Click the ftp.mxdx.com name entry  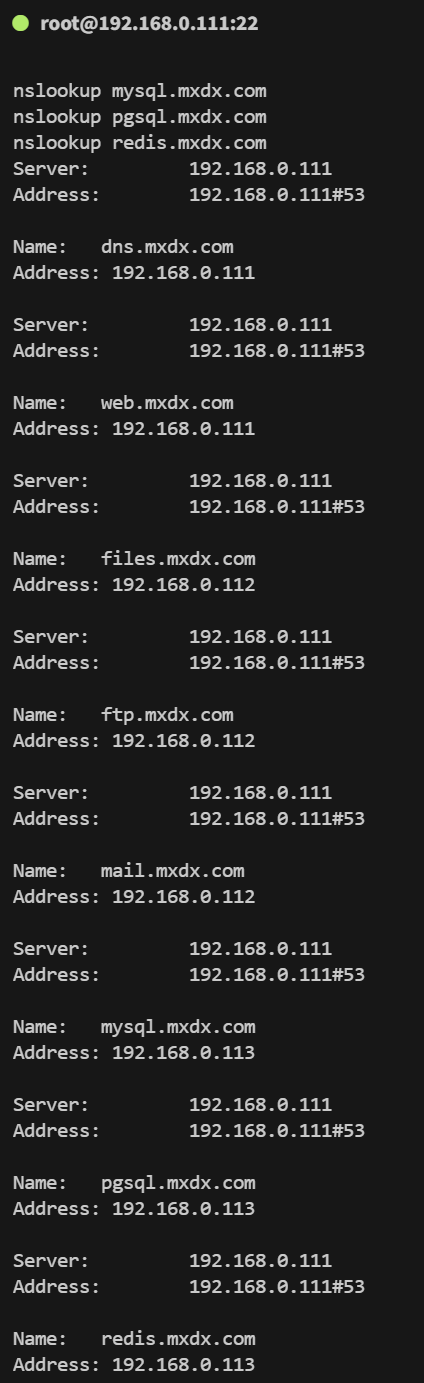tap(167, 715)
